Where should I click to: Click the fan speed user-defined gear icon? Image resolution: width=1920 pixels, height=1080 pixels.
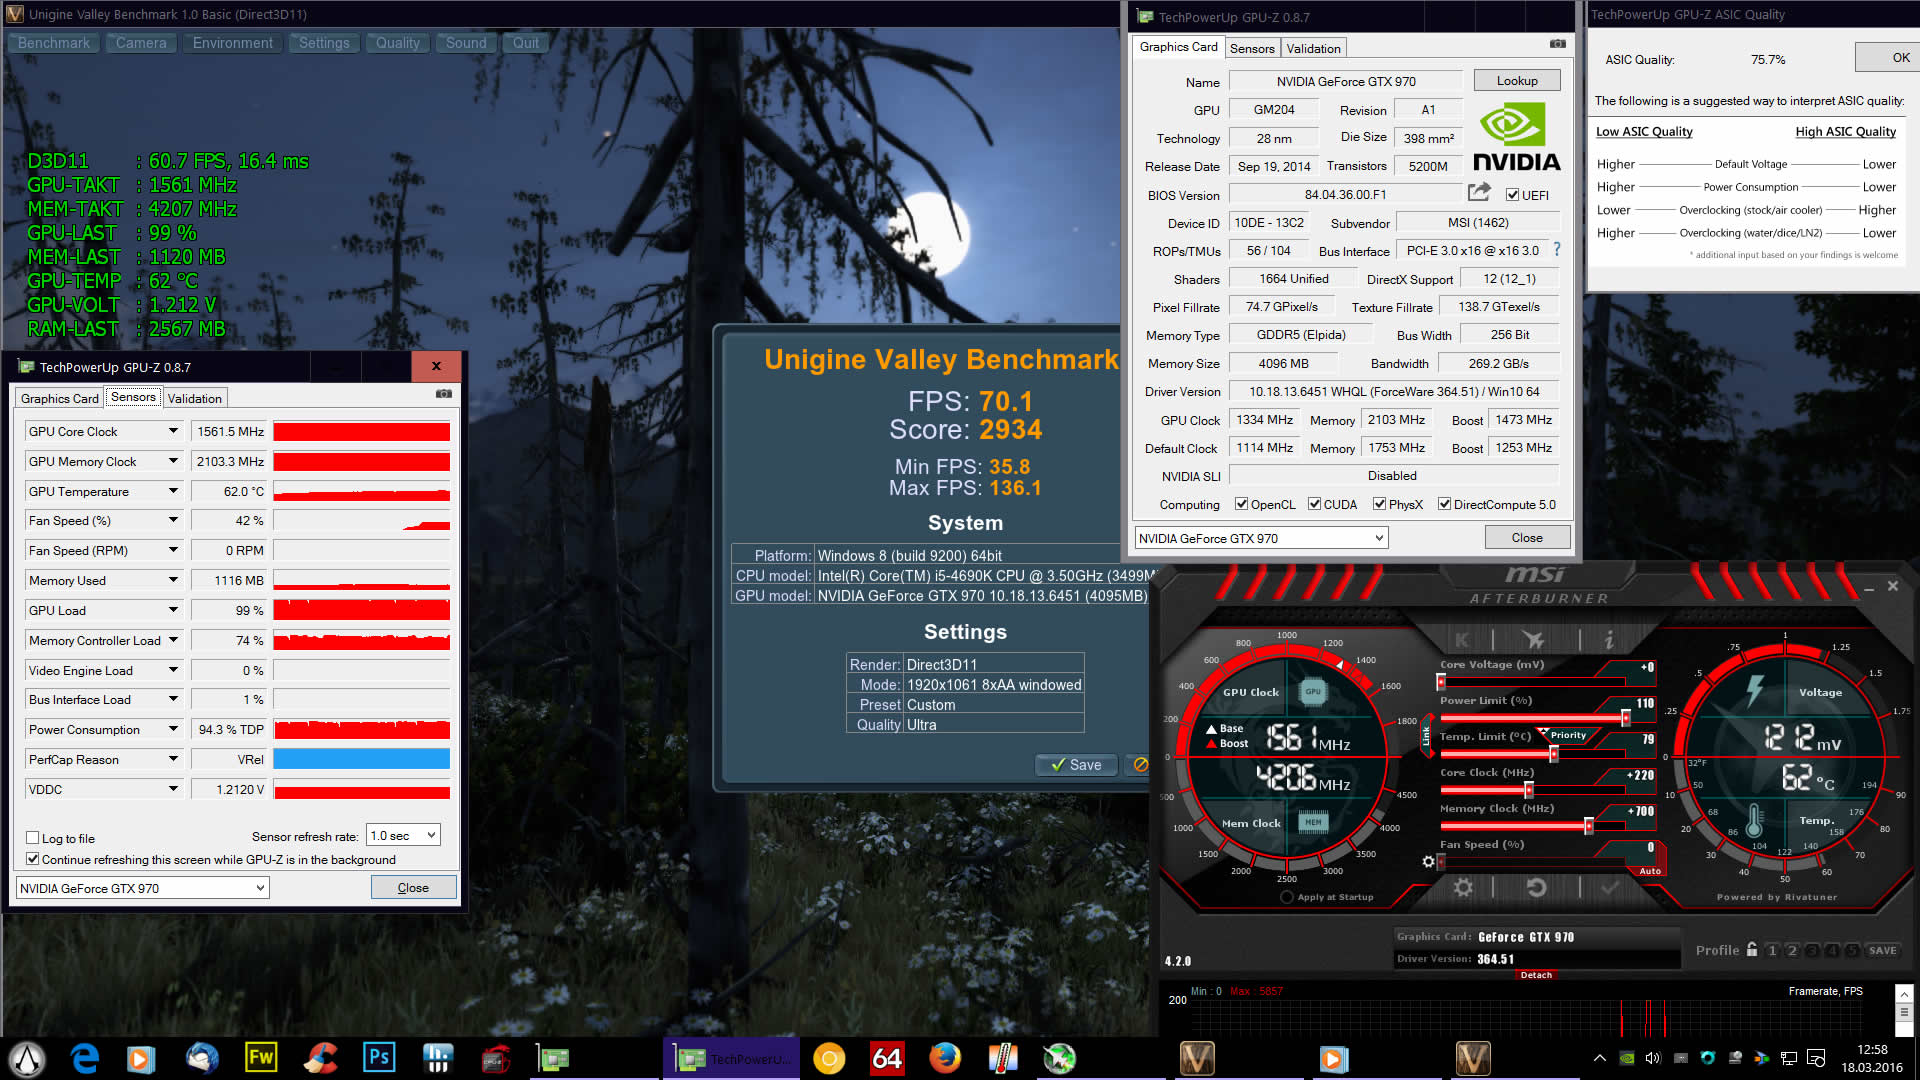coord(1429,861)
